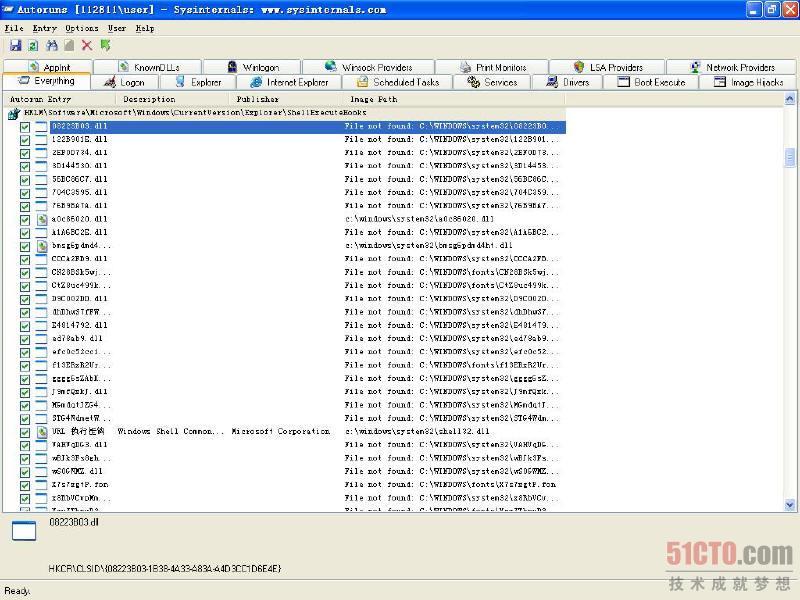Open the Entry menu
The height and width of the screenshot is (600, 800).
coord(44,29)
